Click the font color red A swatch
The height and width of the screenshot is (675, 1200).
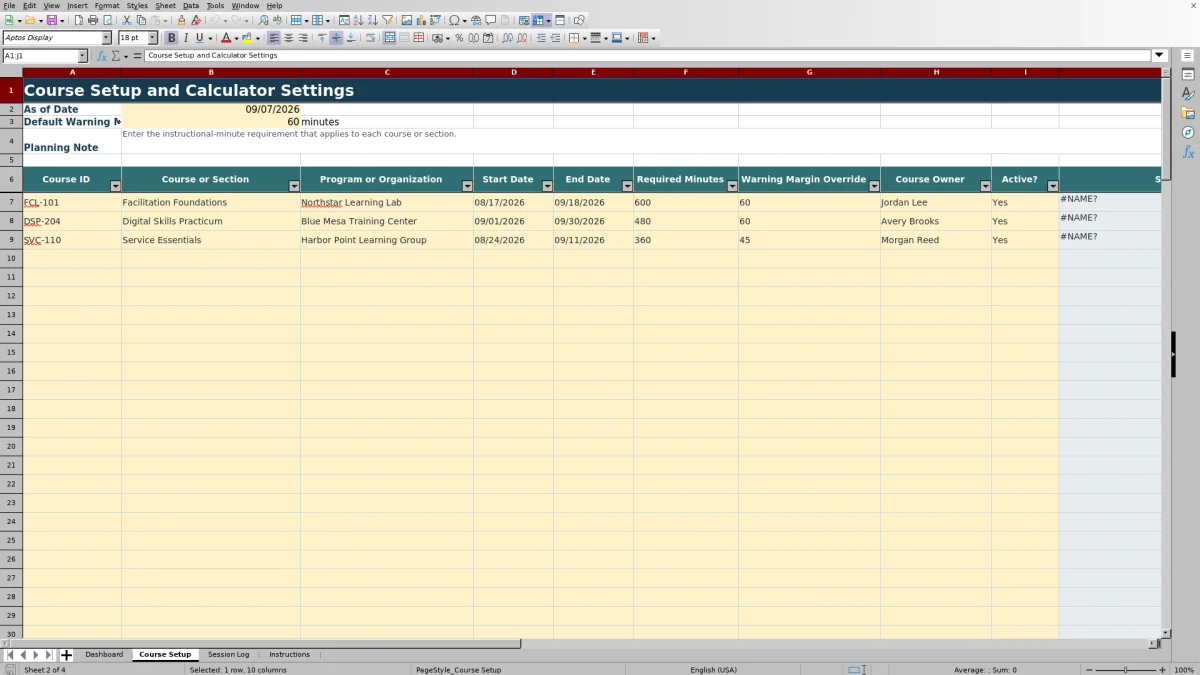tap(226, 38)
